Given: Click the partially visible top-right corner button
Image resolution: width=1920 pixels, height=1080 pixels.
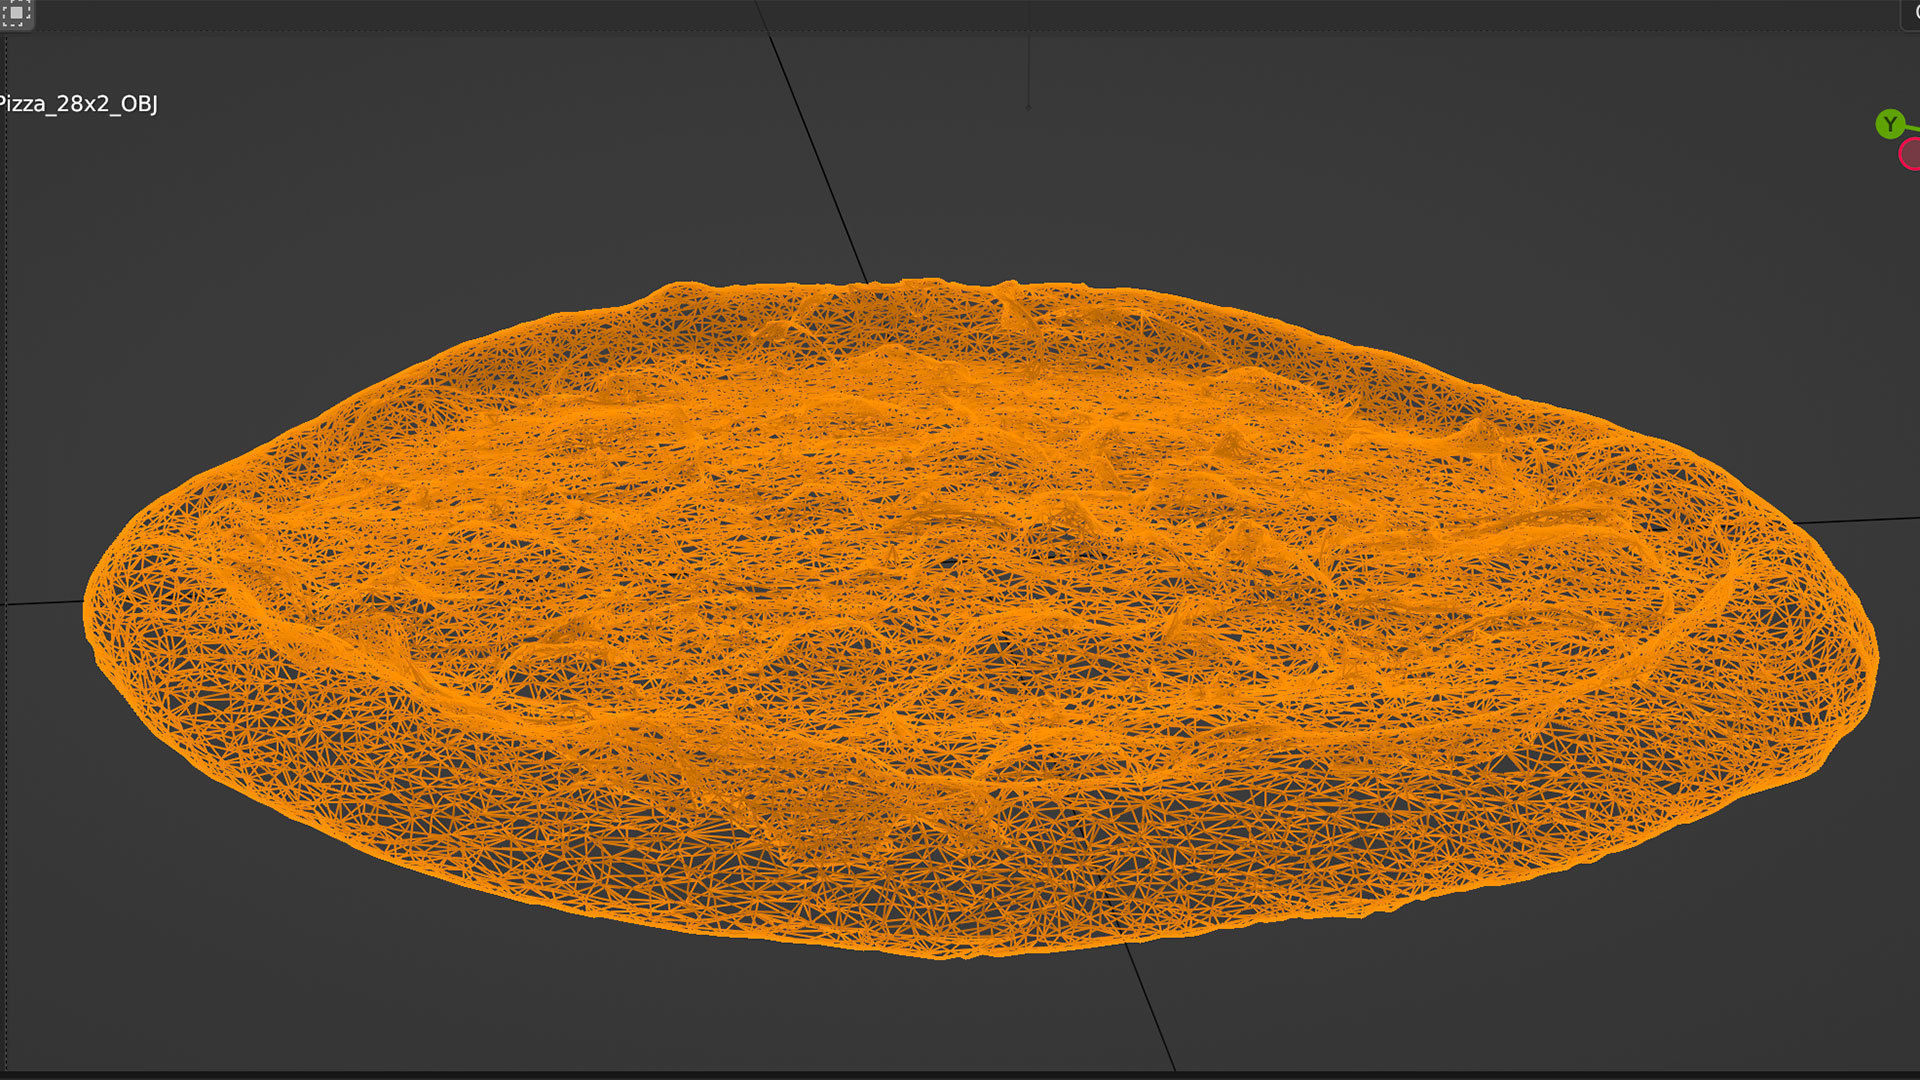Looking at the screenshot, I should pos(1910,14).
